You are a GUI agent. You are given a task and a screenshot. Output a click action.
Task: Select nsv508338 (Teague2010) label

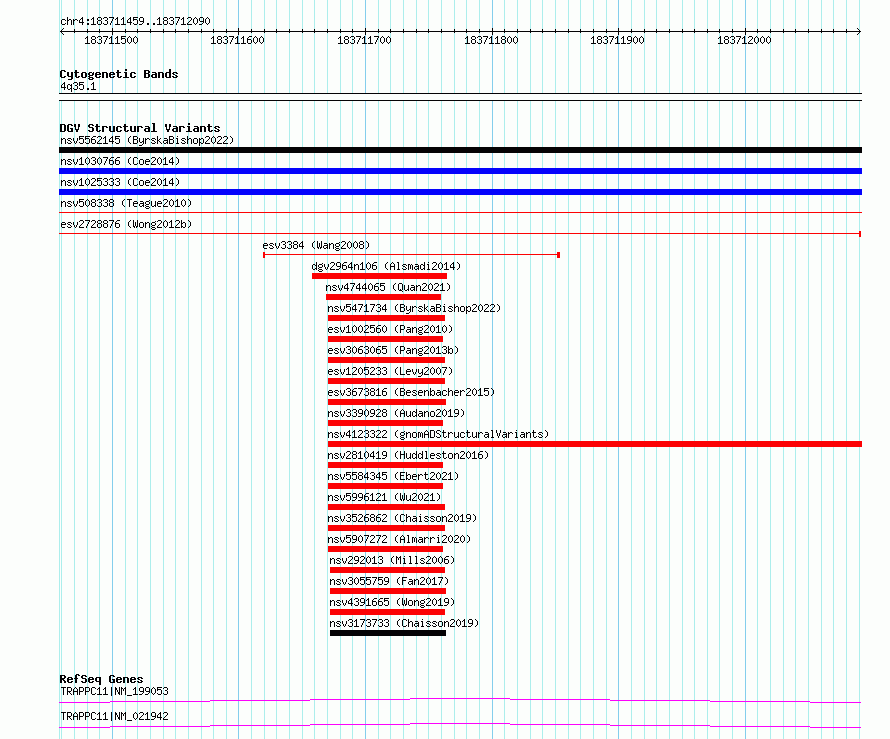point(126,203)
